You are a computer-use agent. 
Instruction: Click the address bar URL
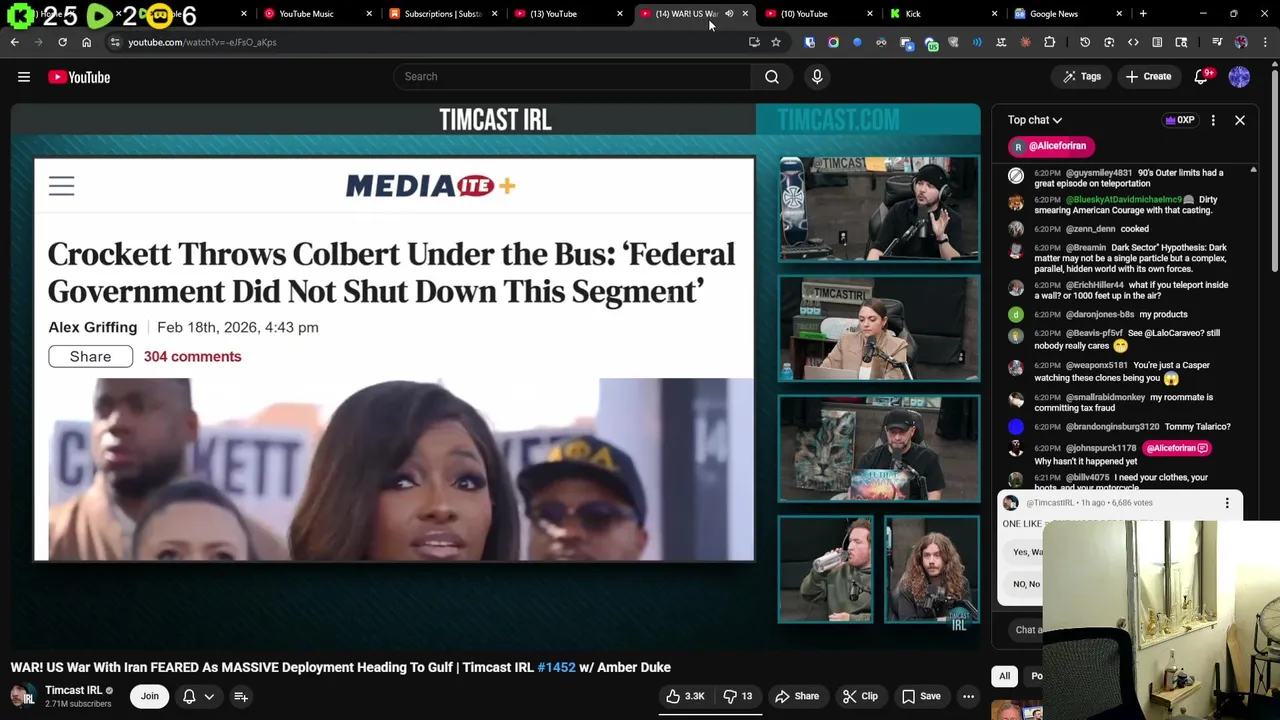point(202,42)
